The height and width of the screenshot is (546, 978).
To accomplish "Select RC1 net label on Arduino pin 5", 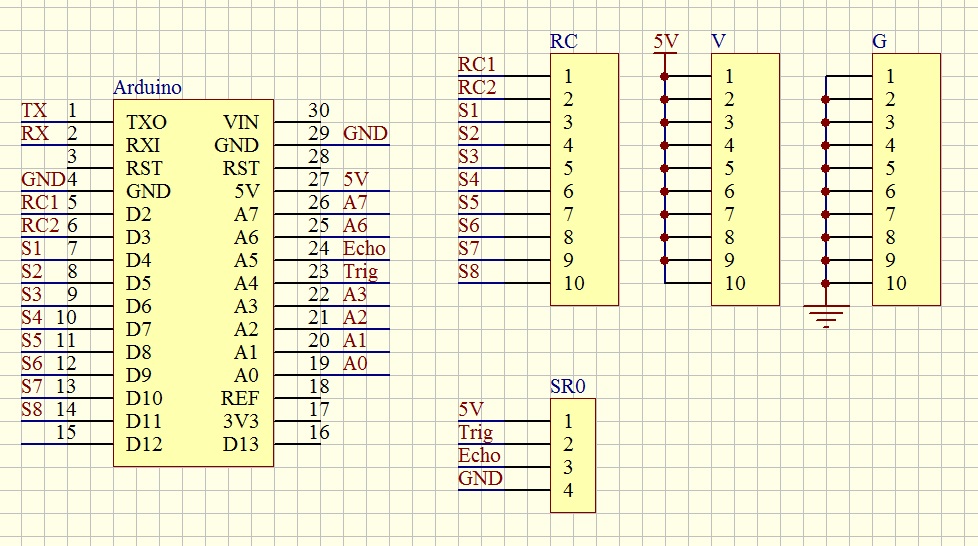I will point(40,203).
